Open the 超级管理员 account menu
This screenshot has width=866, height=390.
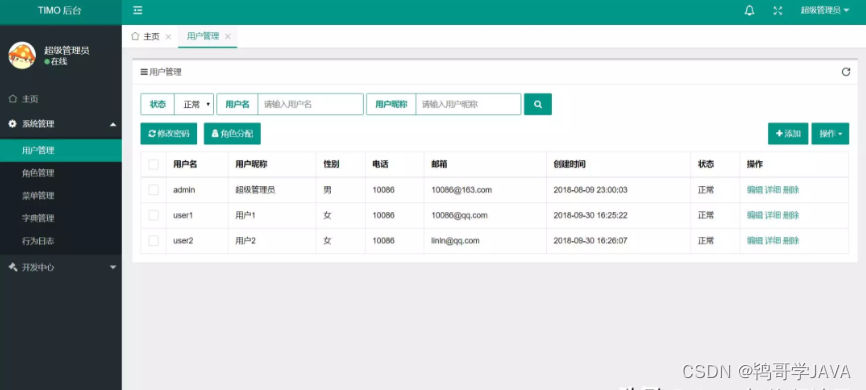coord(825,10)
